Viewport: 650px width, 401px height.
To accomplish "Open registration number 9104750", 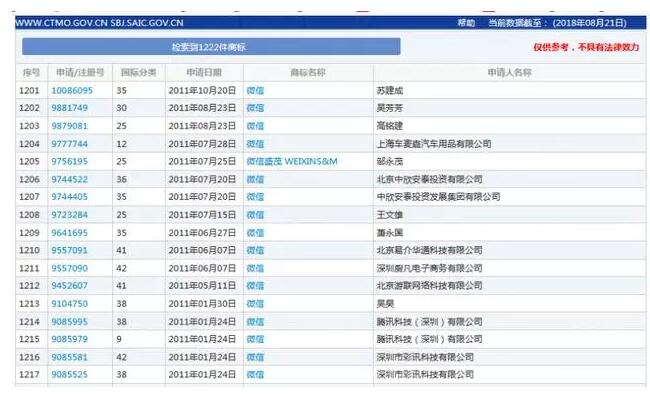I will click(x=70, y=304).
